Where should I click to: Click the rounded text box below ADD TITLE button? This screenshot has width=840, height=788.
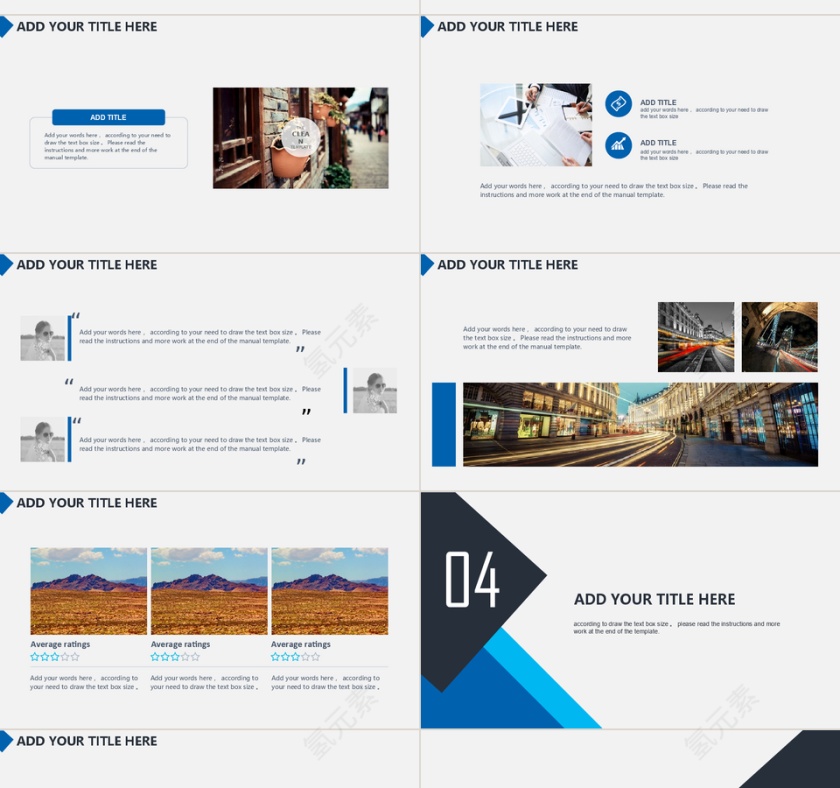pos(108,148)
